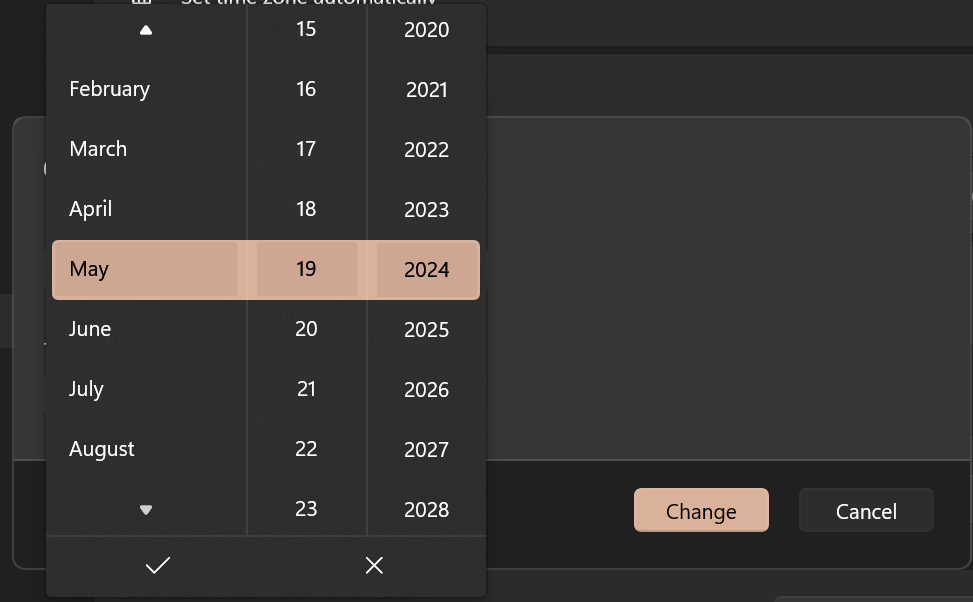973x602 pixels.
Task: Pick August from the month list
Action: pos(102,449)
